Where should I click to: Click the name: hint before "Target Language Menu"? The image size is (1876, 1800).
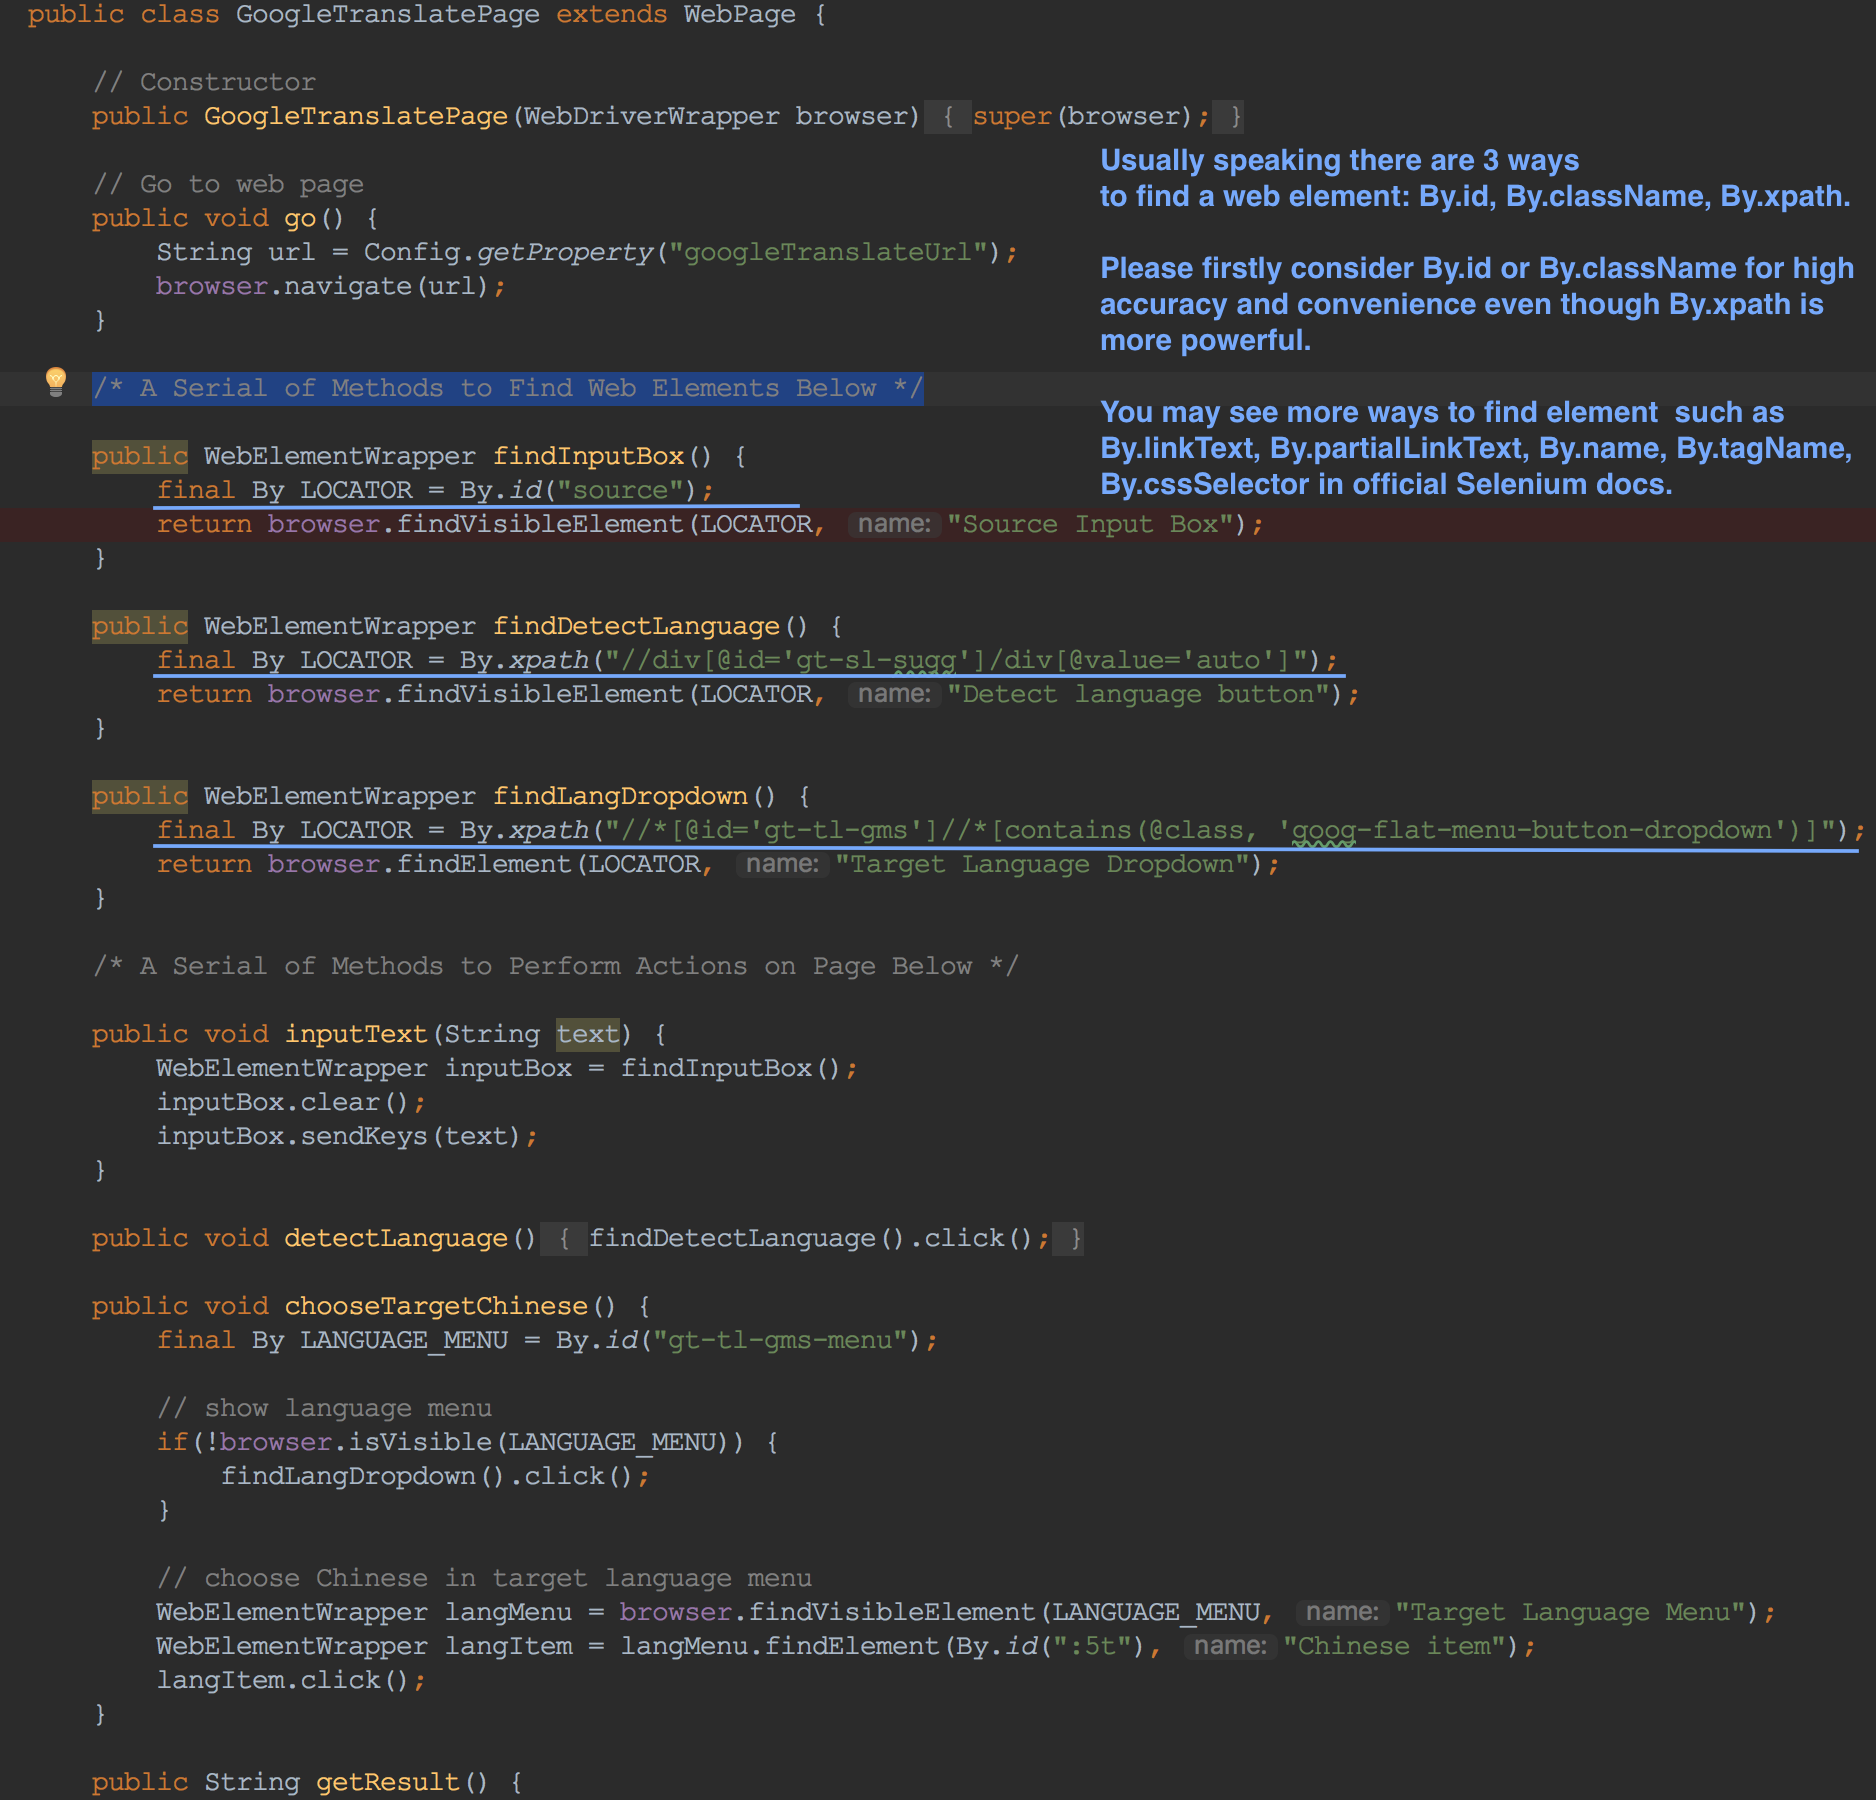click(1342, 1612)
